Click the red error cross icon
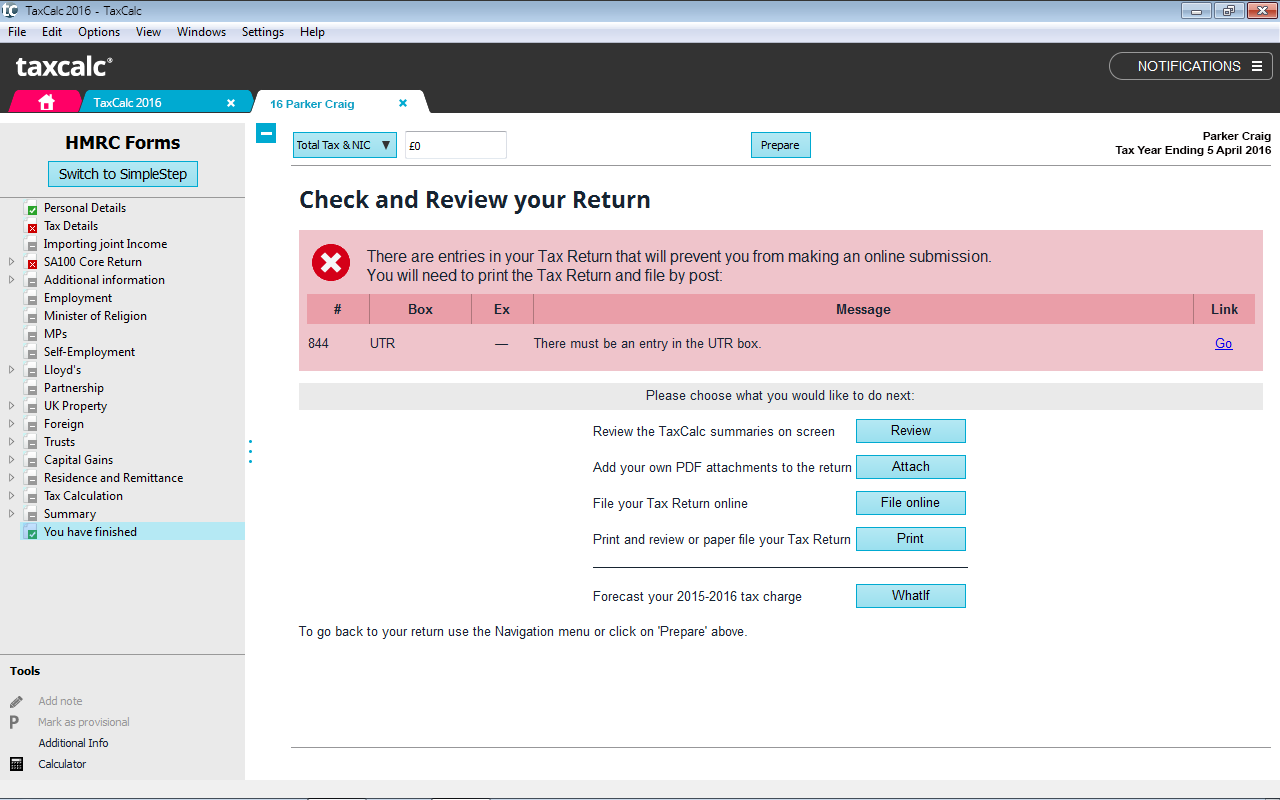 (x=331, y=264)
